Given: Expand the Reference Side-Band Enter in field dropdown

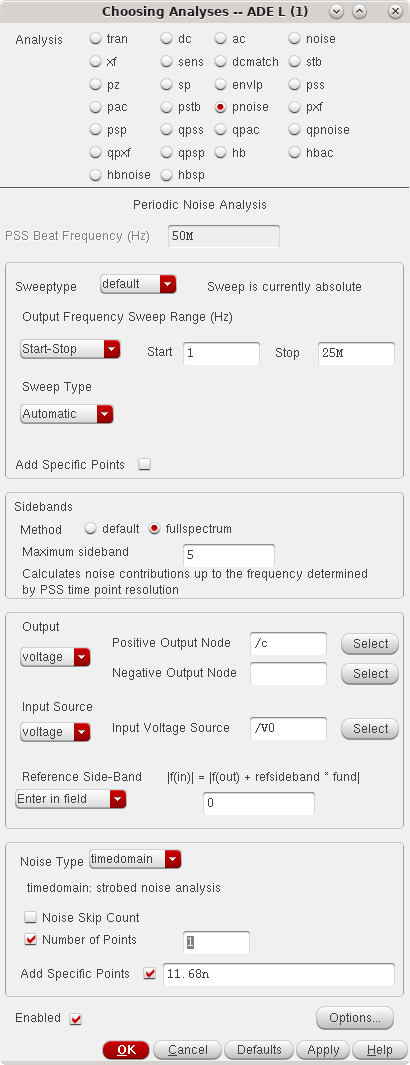Looking at the screenshot, I should coord(71,799).
